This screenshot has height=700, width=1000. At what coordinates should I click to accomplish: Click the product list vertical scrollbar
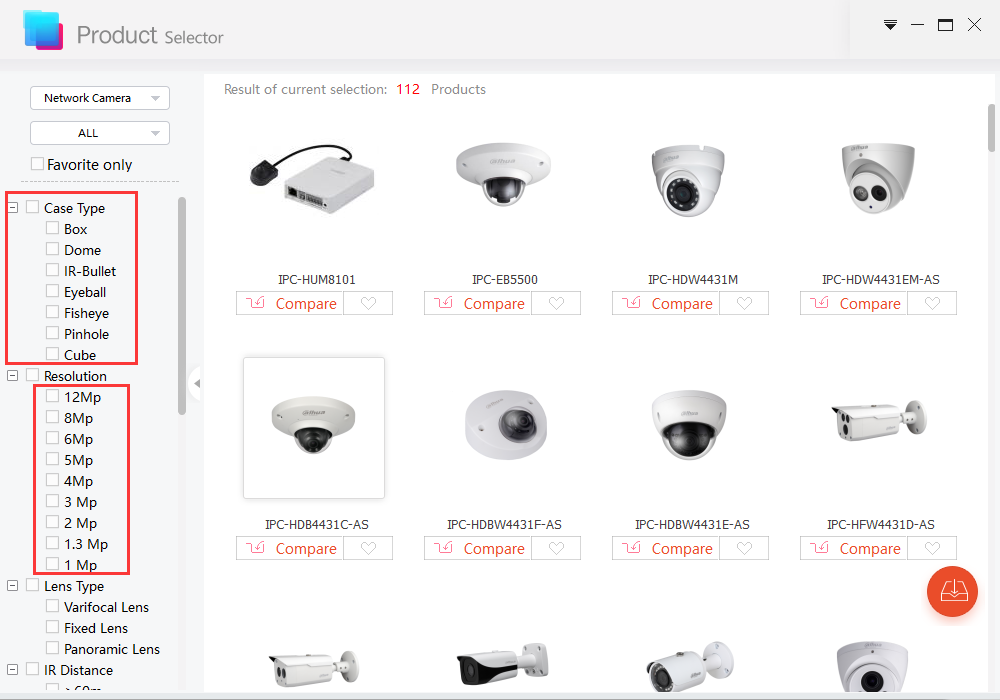pyautogui.click(x=991, y=128)
